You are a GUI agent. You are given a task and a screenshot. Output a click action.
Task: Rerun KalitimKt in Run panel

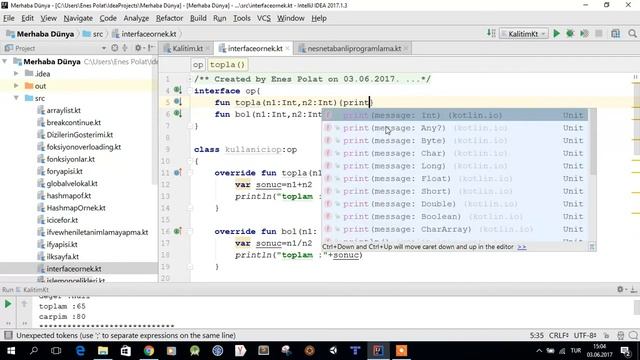pyautogui.click(x=8, y=304)
